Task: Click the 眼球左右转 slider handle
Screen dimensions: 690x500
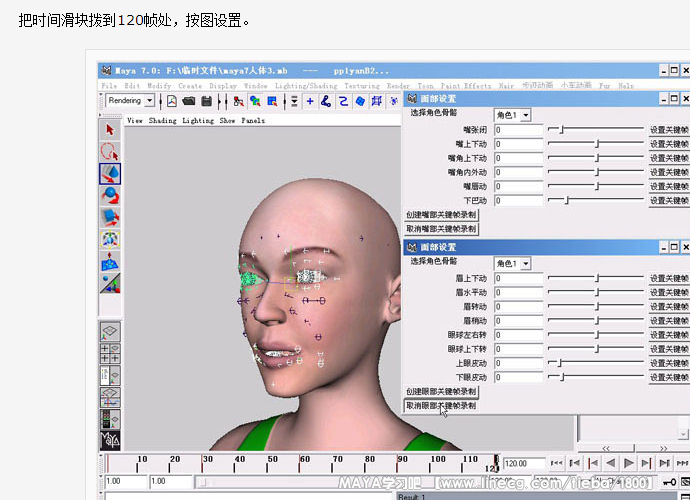Action: point(598,335)
